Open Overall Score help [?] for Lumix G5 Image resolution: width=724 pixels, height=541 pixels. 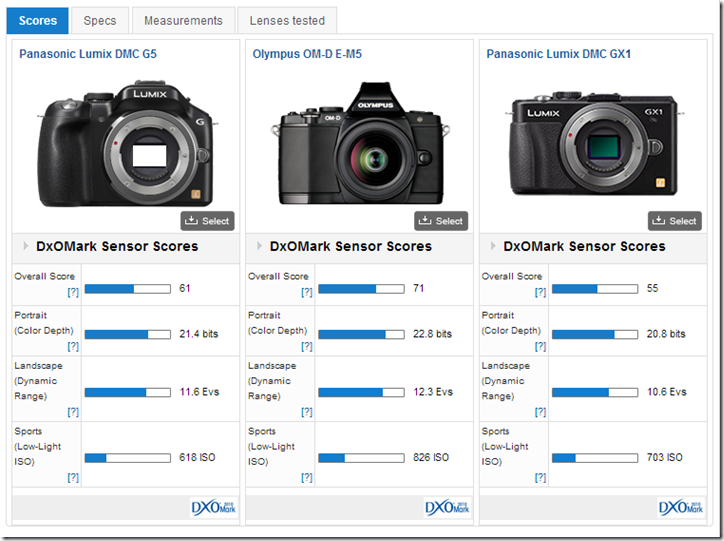73,292
